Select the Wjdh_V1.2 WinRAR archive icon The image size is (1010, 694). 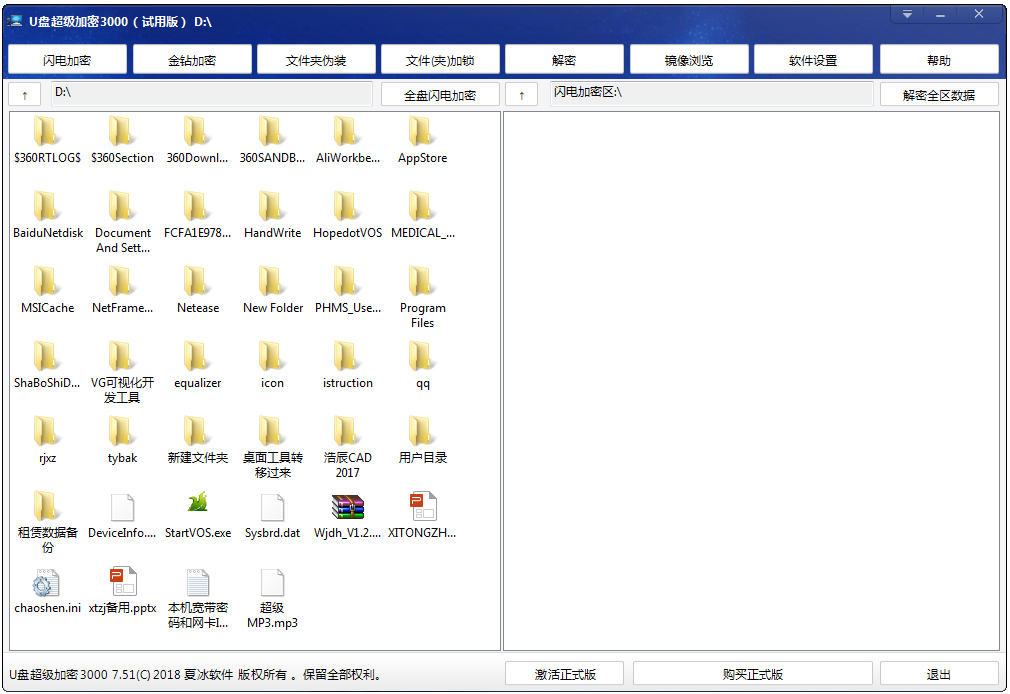[x=347, y=507]
